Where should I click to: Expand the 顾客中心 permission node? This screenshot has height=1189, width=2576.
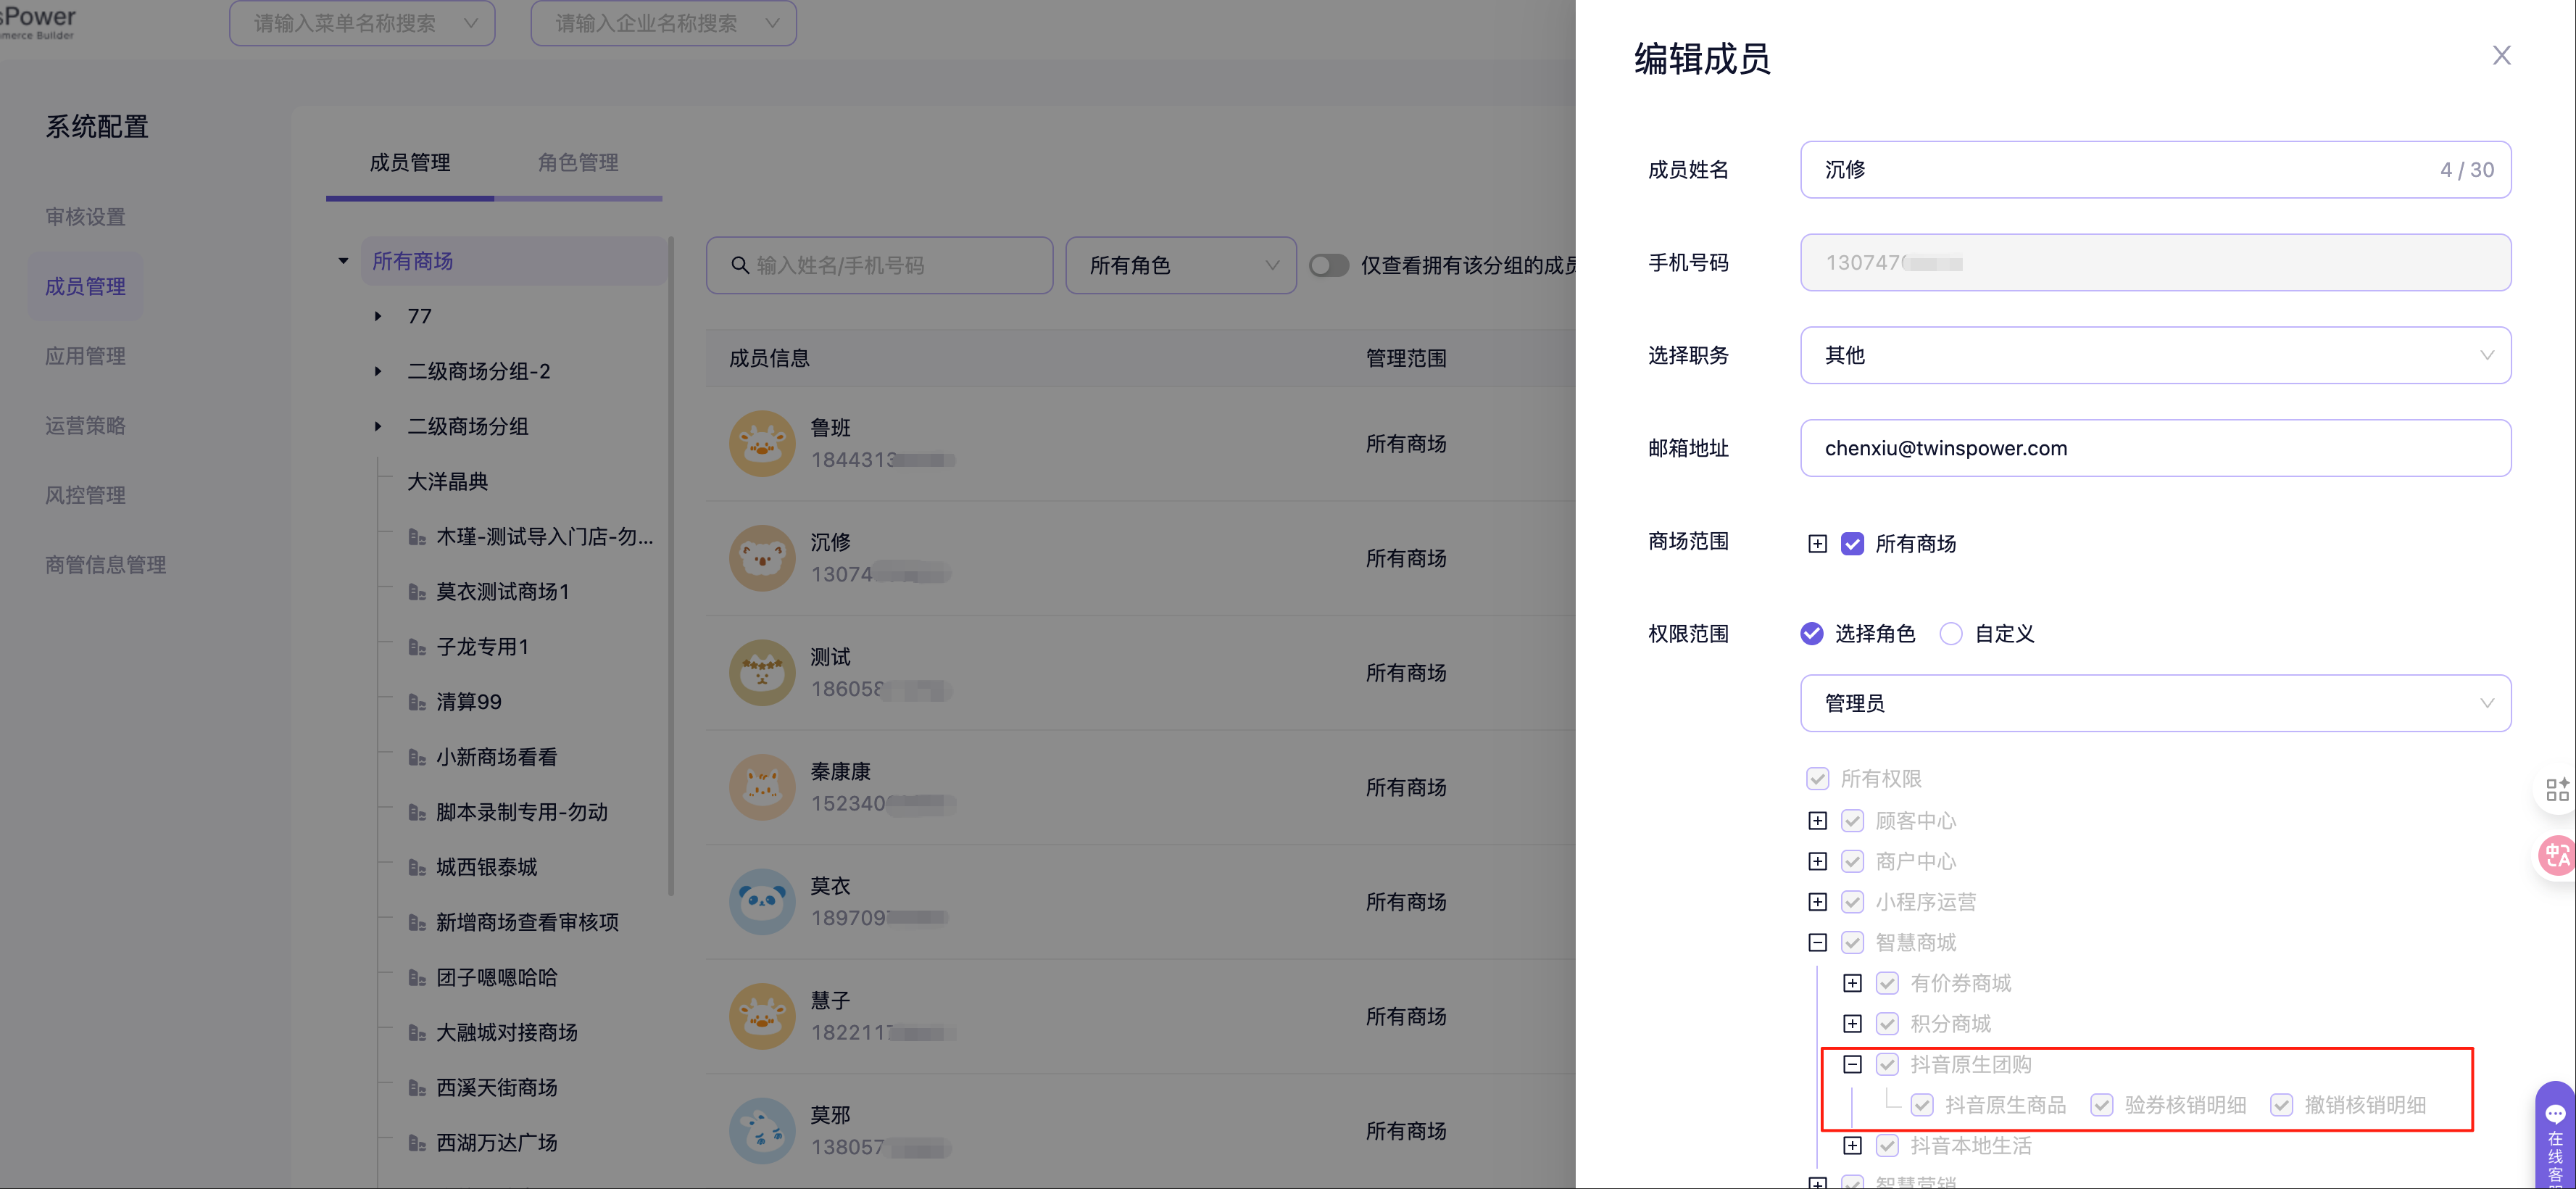1817,820
